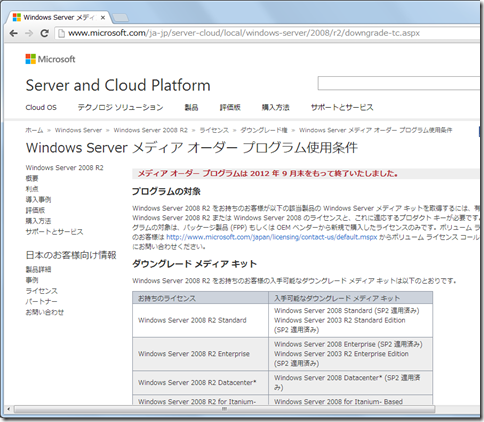
Task: Click the browser Back arrow
Action: pos(14,33)
